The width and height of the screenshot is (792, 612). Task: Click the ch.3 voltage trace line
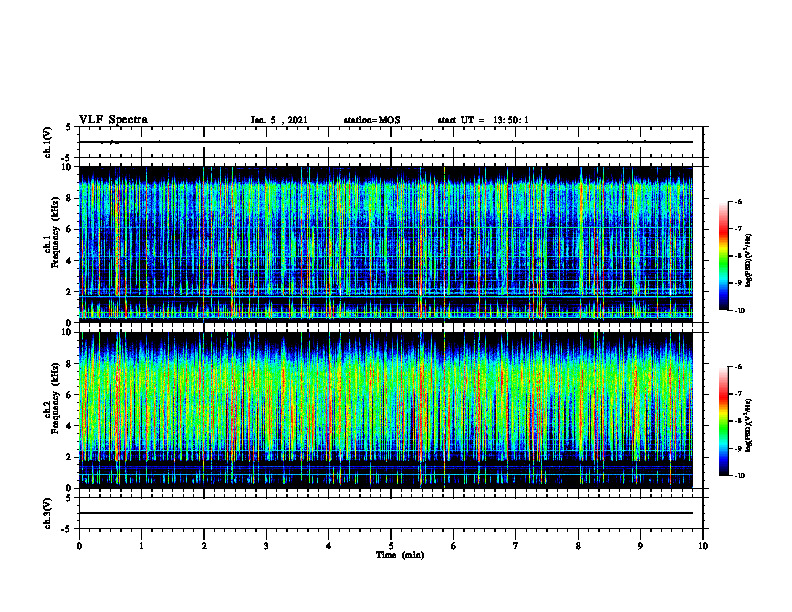click(x=386, y=513)
